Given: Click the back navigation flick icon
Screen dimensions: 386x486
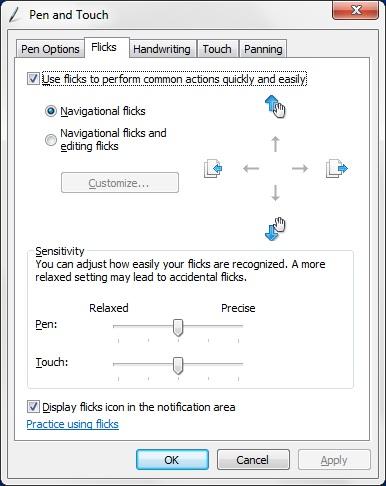Looking at the screenshot, I should pos(213,169).
